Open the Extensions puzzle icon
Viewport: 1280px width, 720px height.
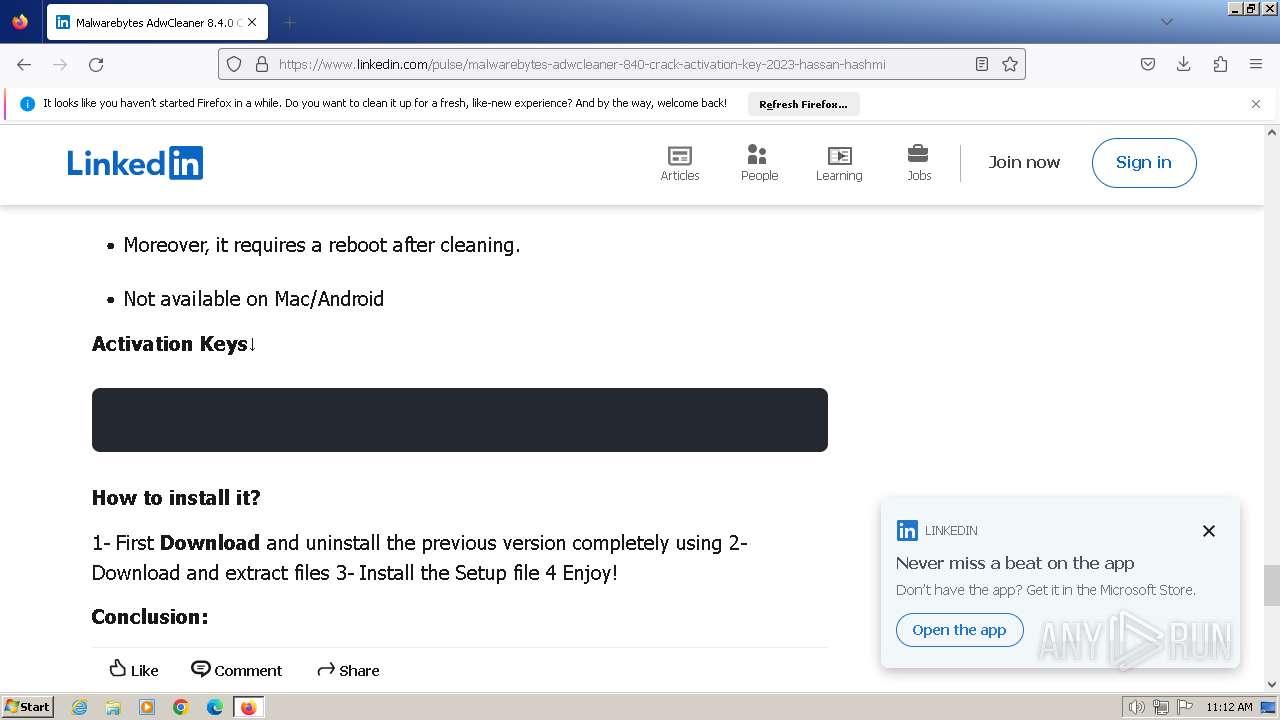1220,64
